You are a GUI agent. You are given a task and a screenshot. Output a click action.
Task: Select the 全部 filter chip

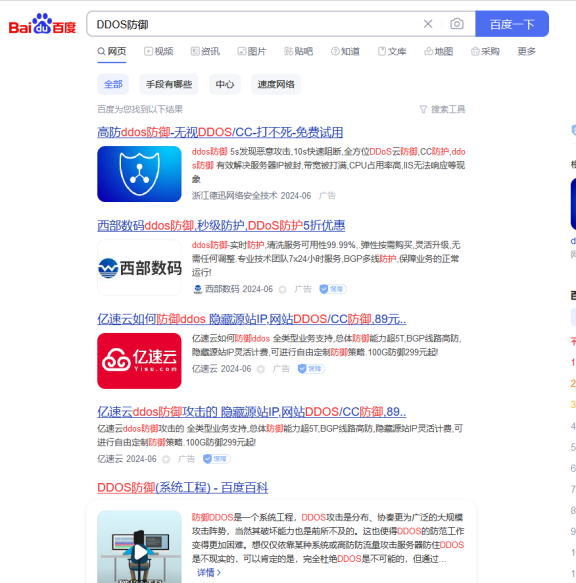tap(113, 84)
